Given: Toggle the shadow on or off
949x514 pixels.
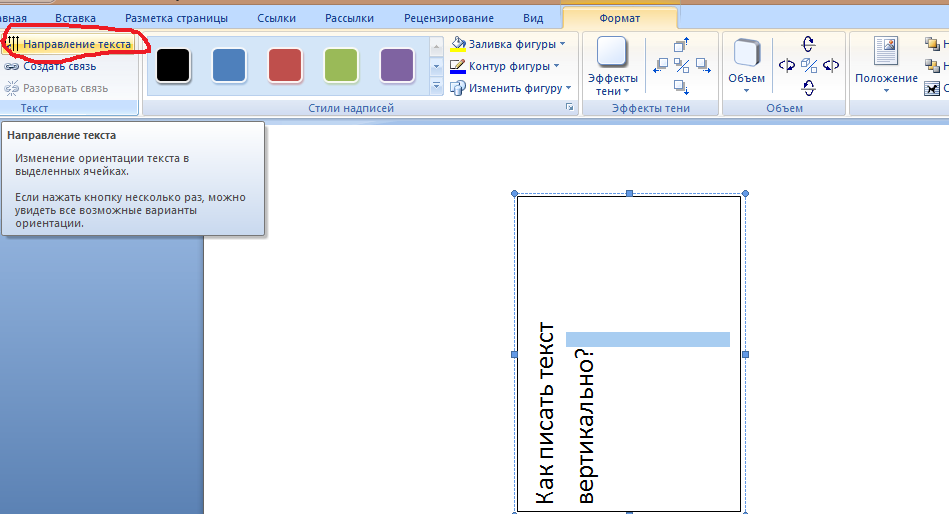Looking at the screenshot, I should pos(682,66).
